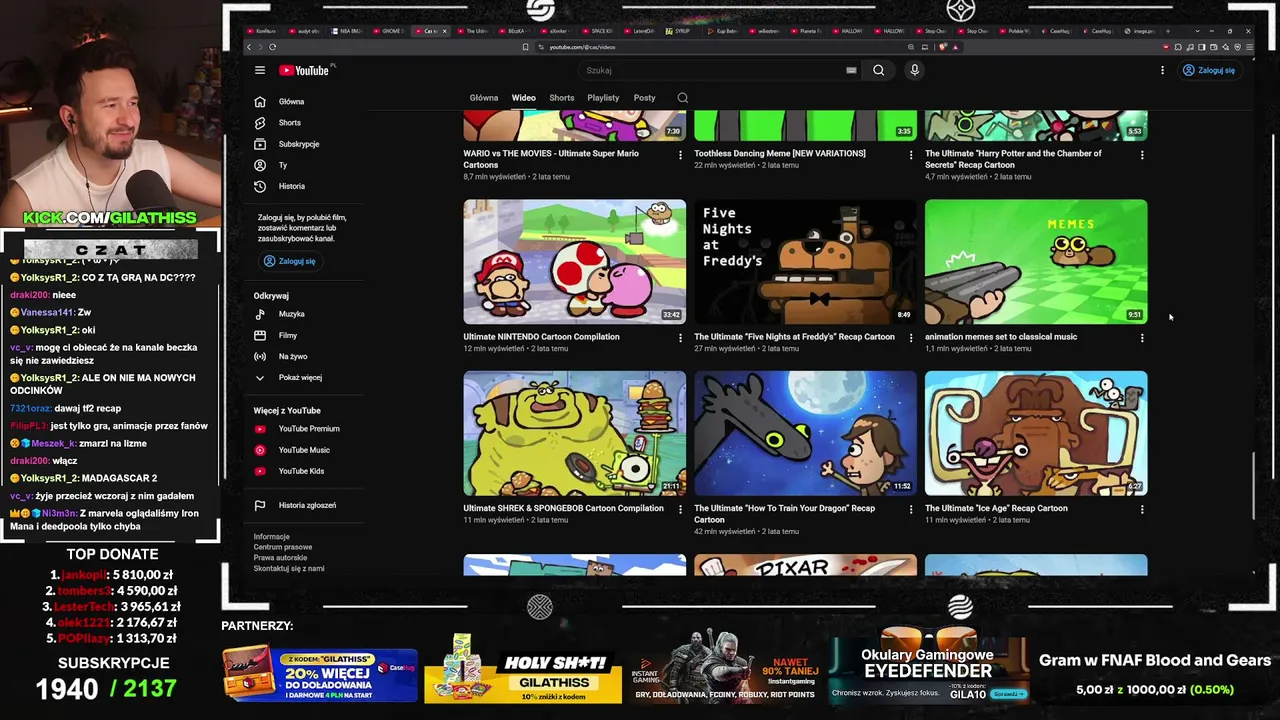Open Skontaktuj się z nami link
The width and height of the screenshot is (1280, 720).
coord(289,569)
